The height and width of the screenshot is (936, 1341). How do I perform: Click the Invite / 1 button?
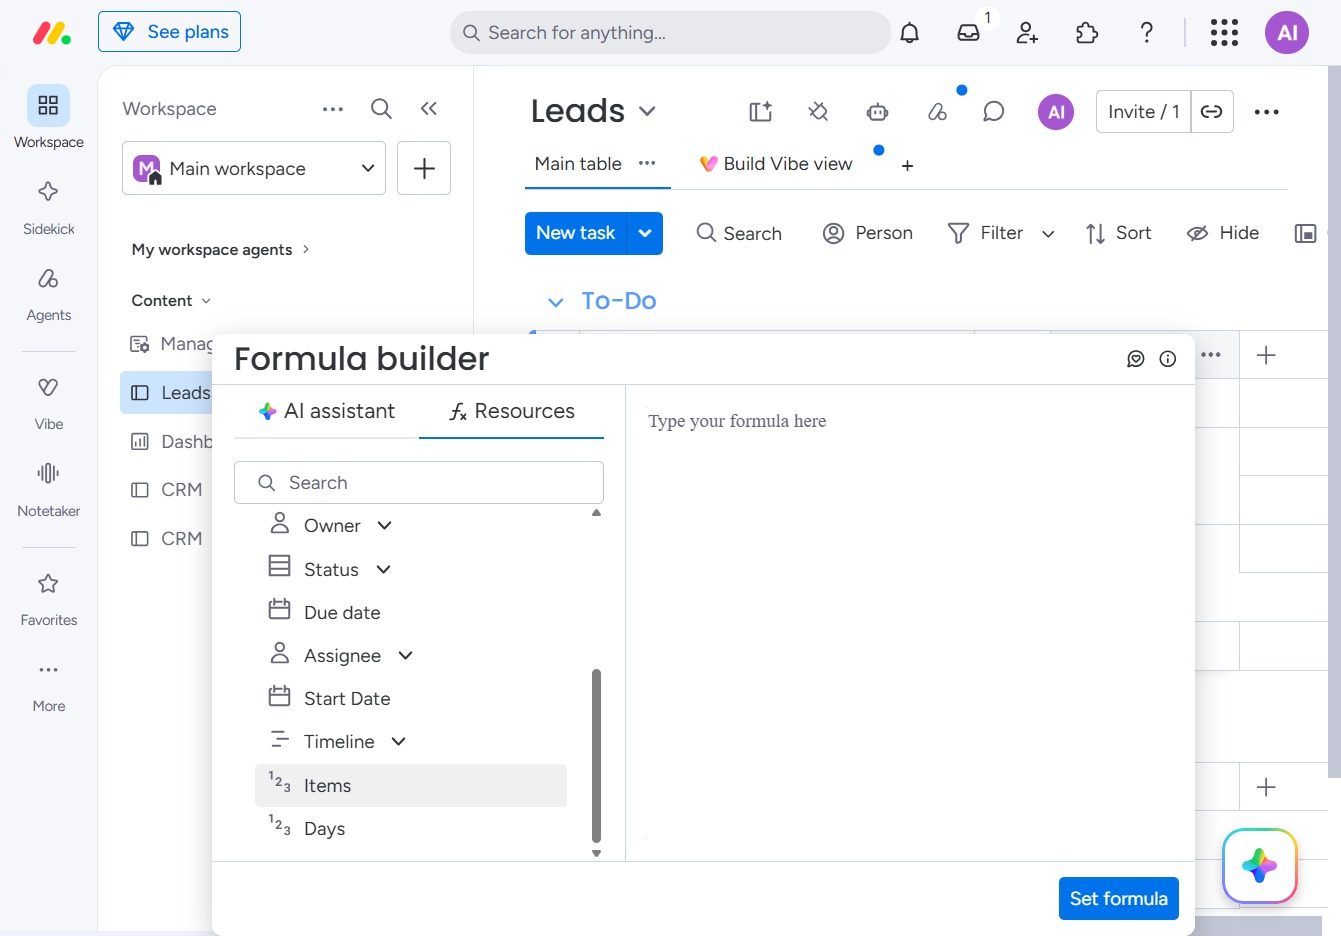[1144, 112]
